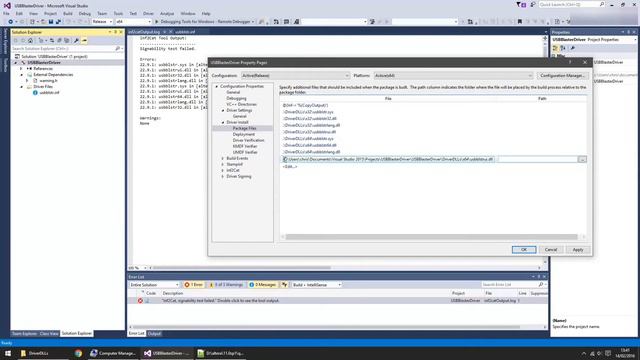Collapse the Driver Install node

click(x=223, y=122)
